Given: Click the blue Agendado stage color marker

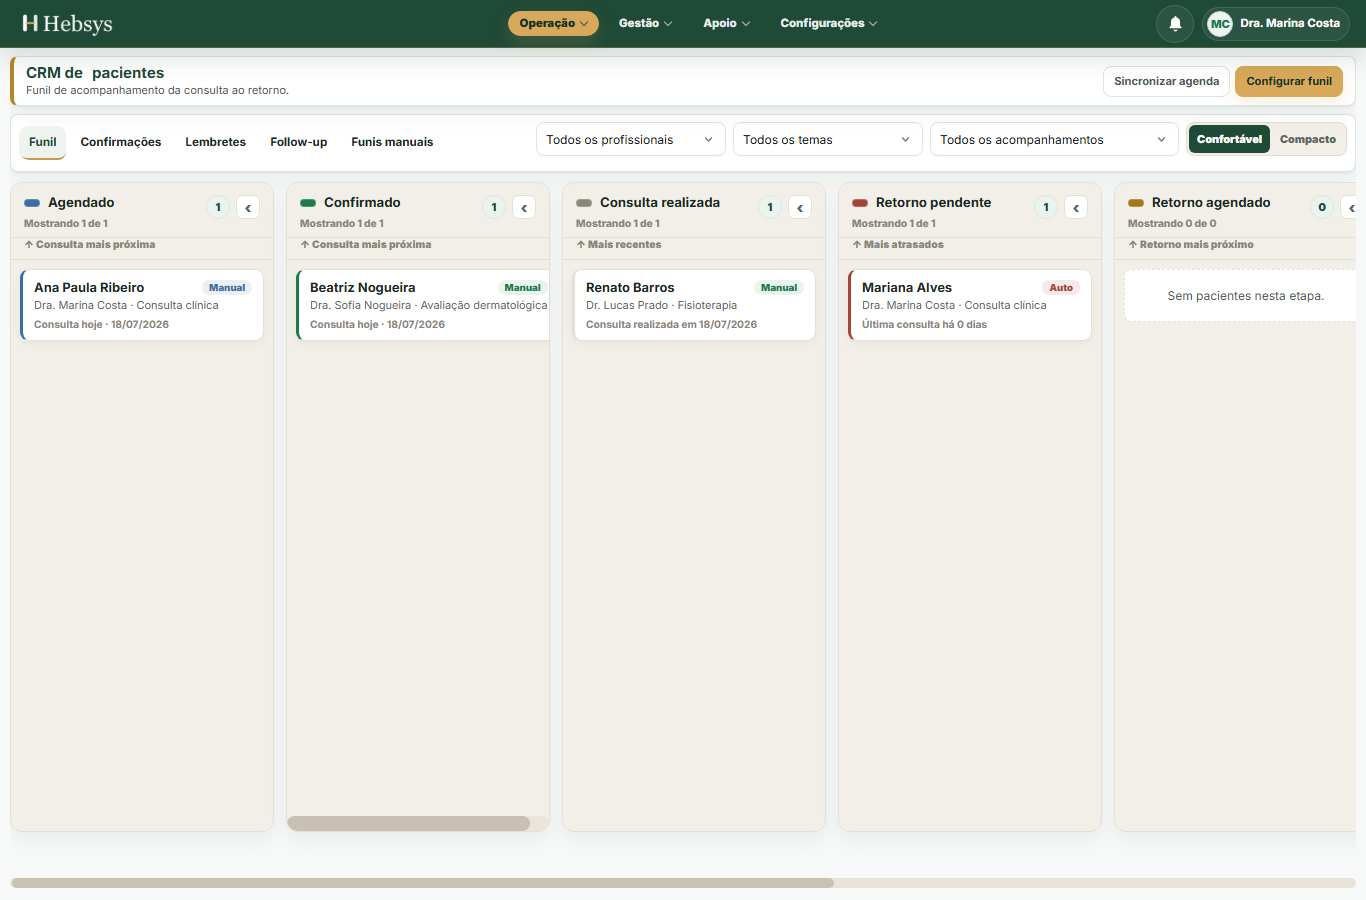Looking at the screenshot, I should click(x=32, y=203).
